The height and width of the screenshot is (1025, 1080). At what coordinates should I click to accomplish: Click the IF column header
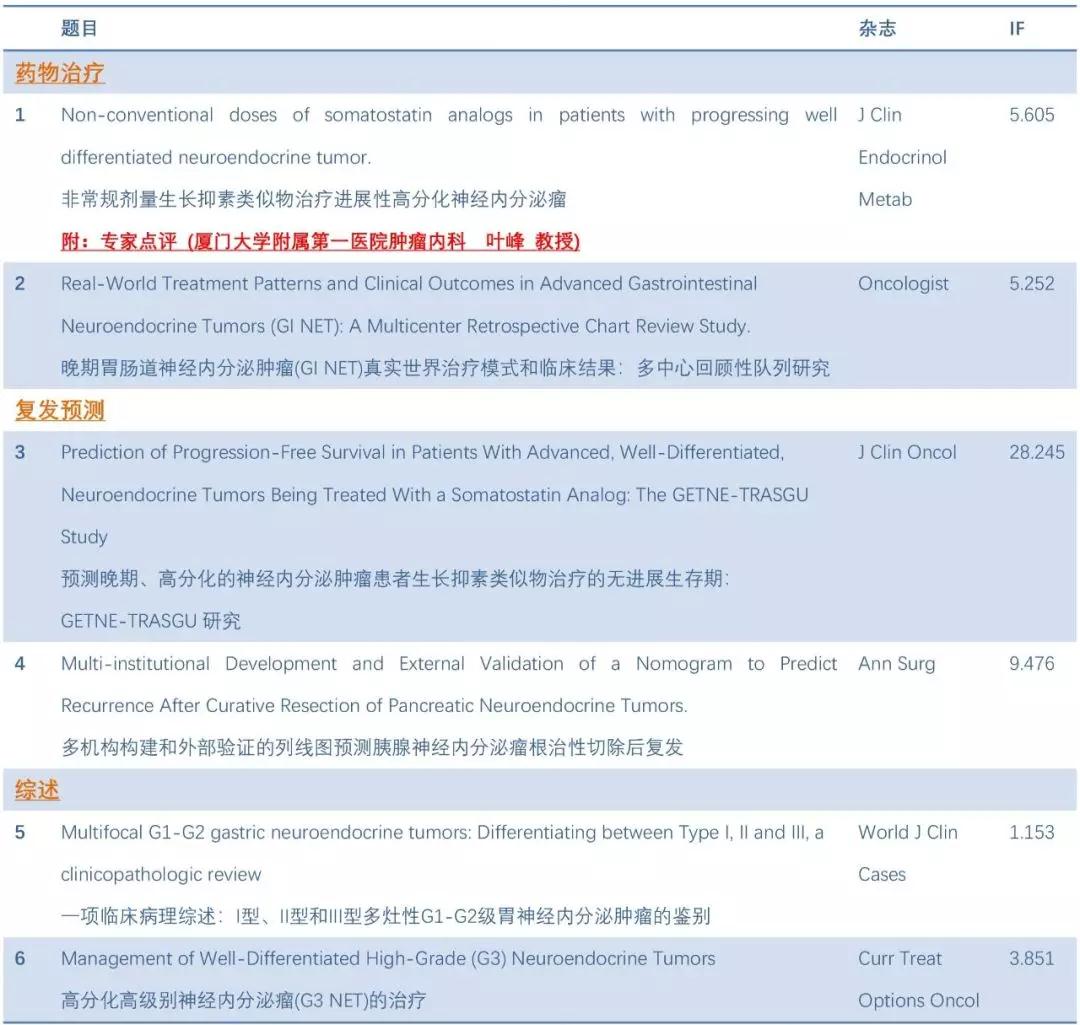coord(1016,29)
